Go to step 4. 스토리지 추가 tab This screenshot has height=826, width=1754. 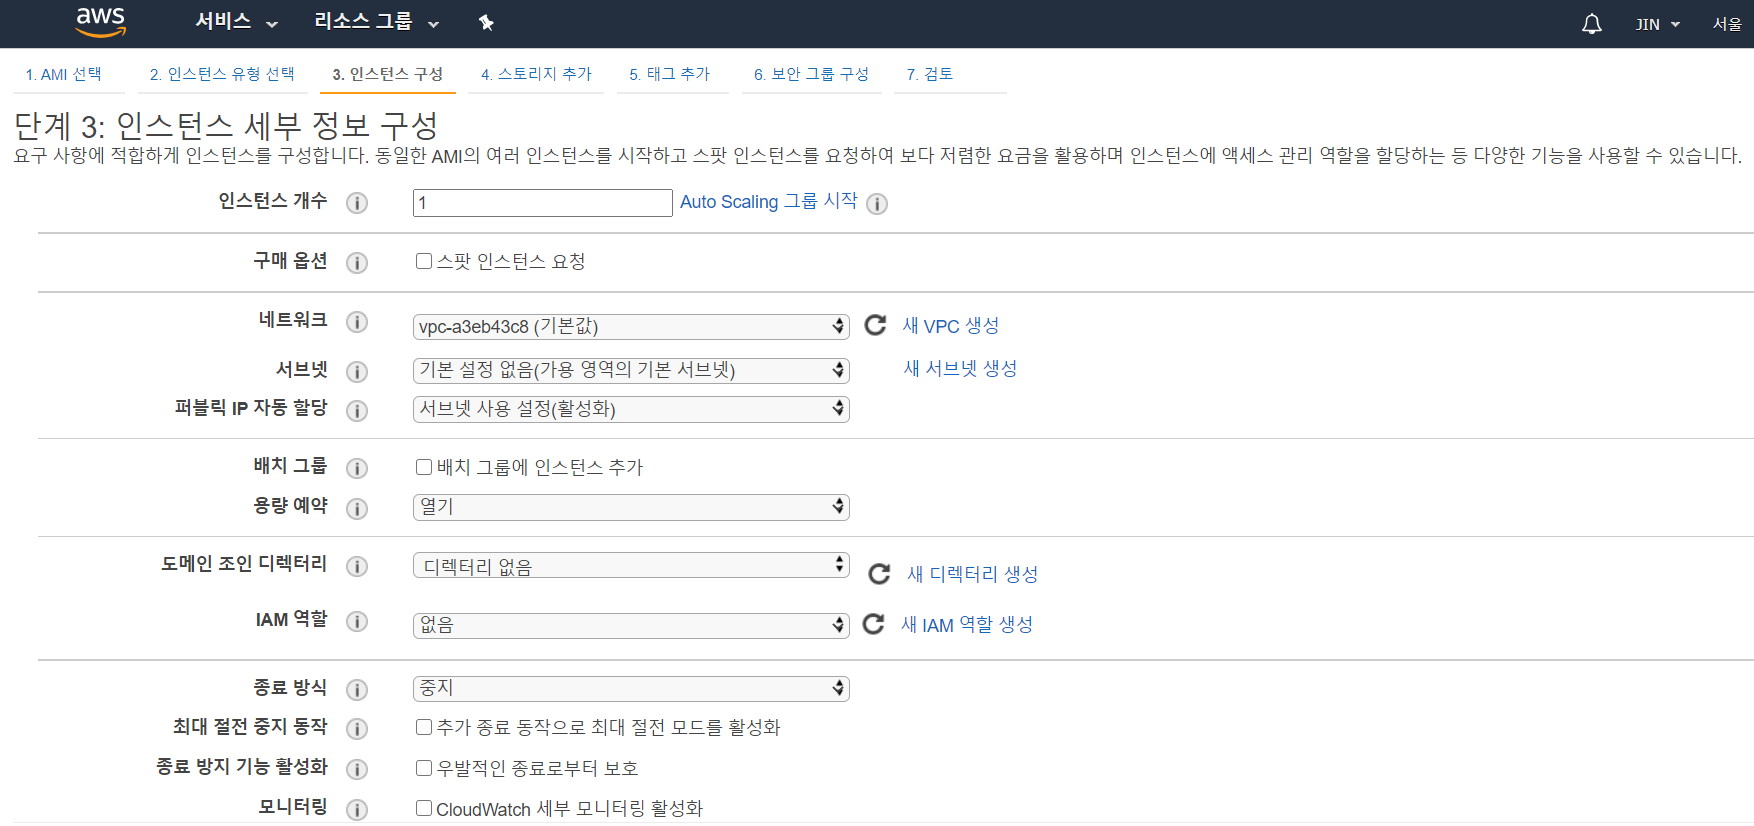(536, 74)
